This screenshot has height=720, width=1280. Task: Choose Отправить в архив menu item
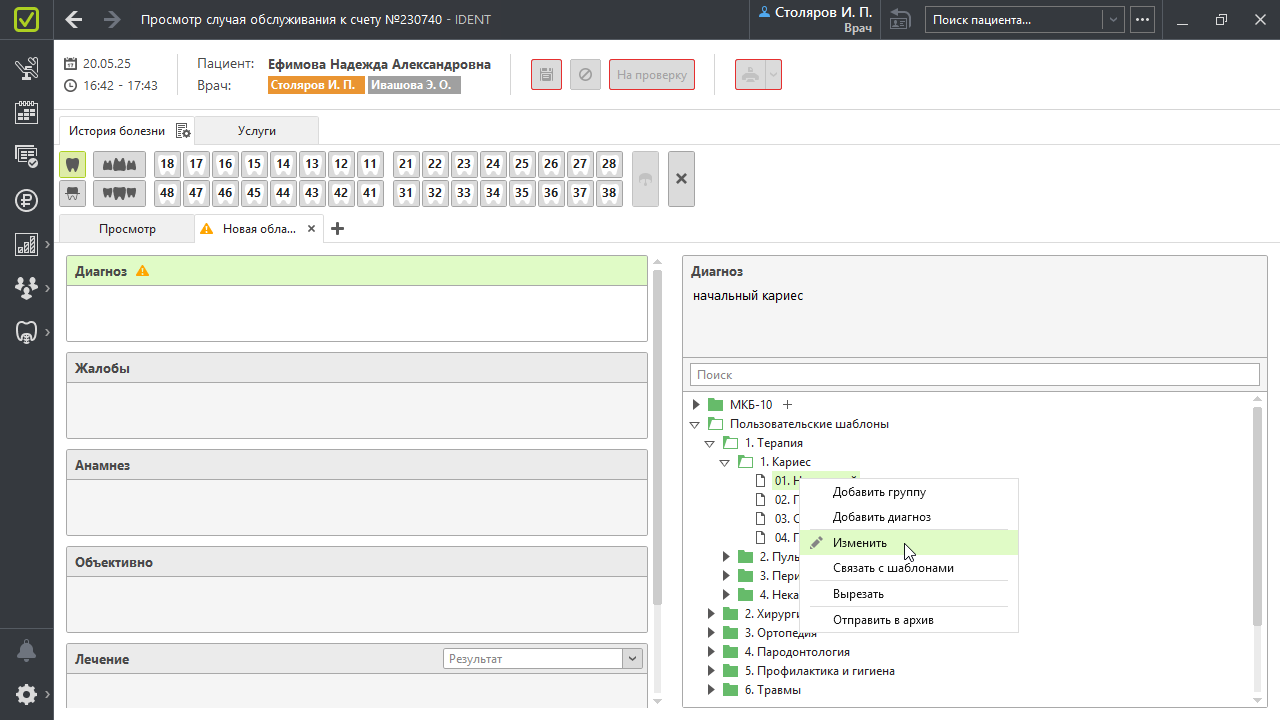[x=909, y=620]
